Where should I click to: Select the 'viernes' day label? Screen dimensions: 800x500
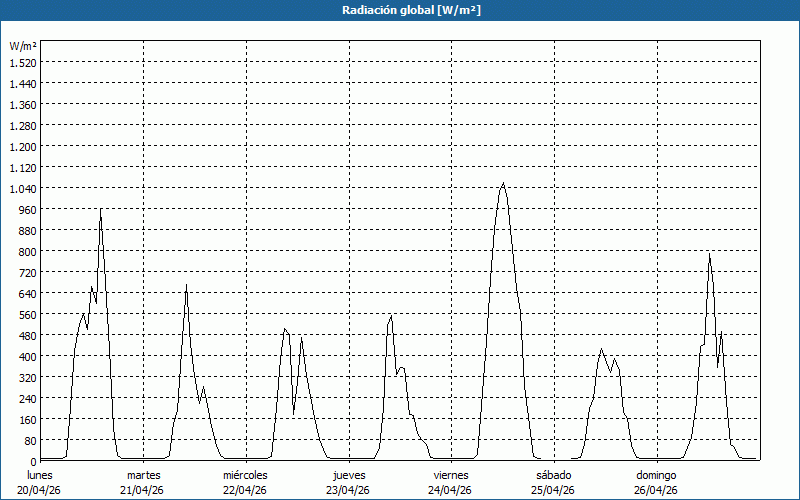click(451, 474)
